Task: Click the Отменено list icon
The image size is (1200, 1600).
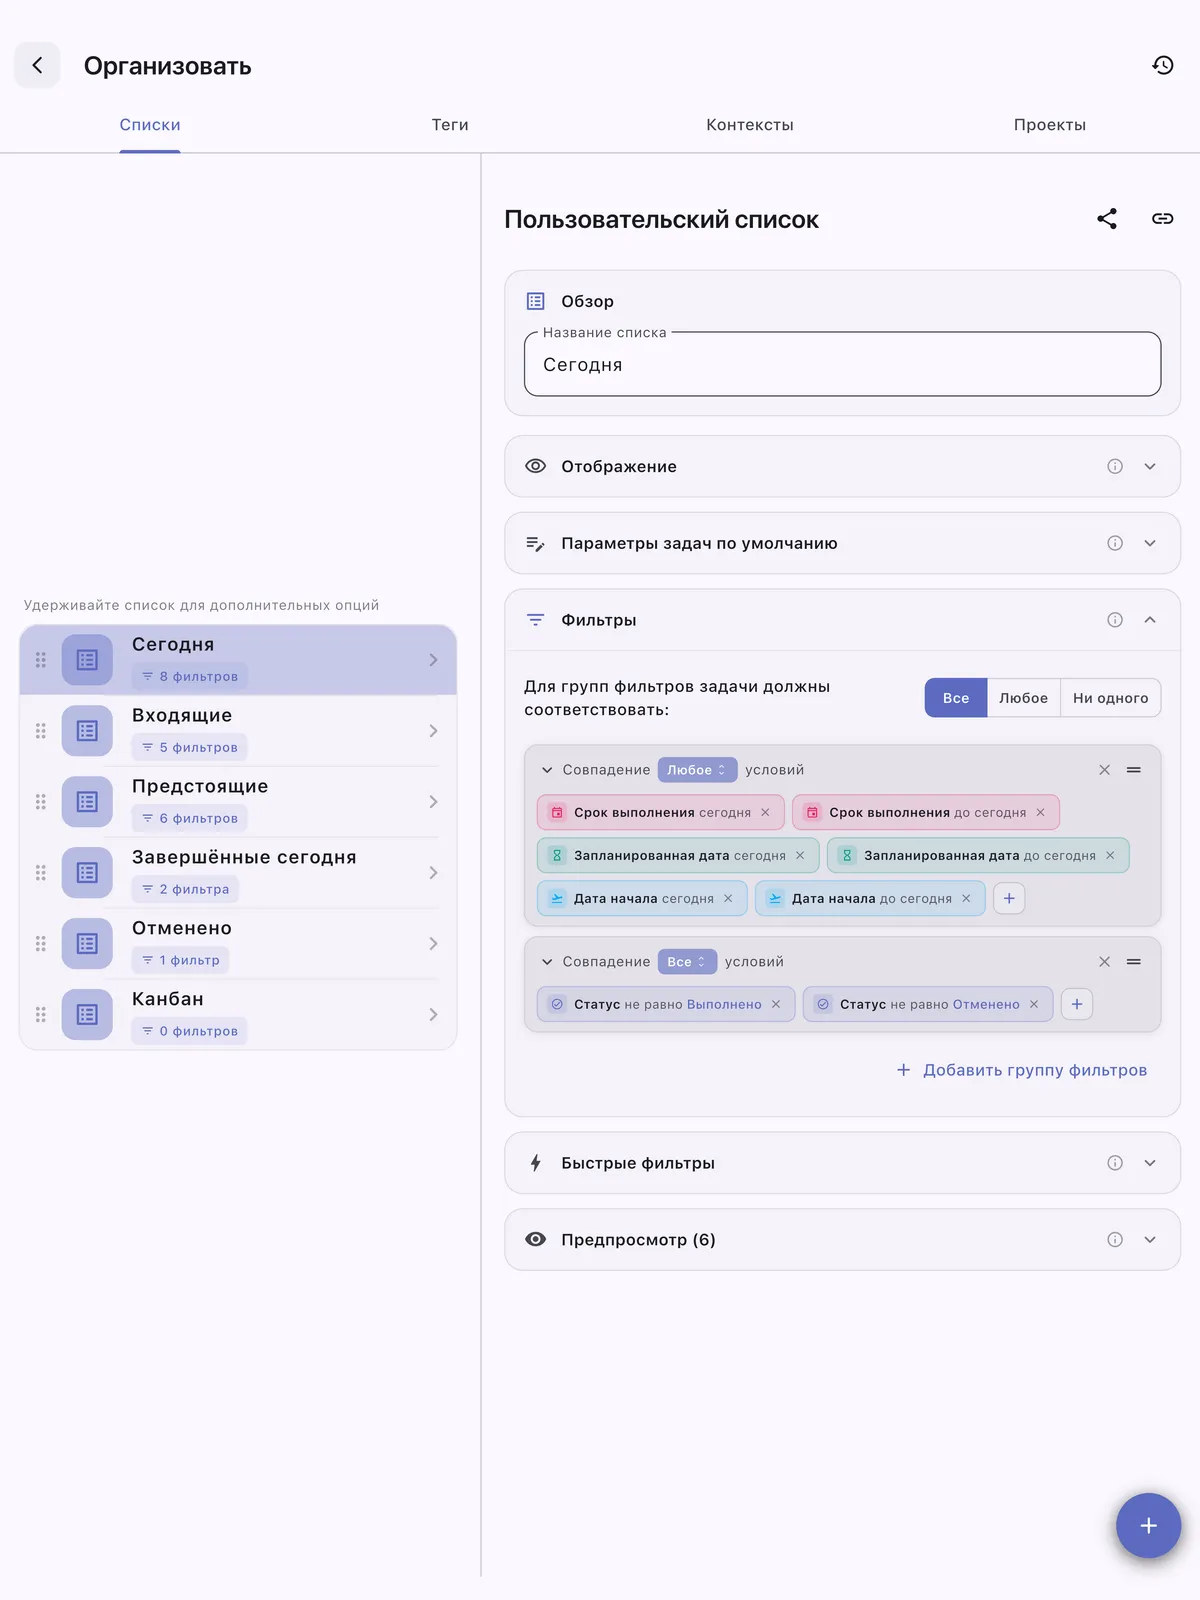Action: (x=87, y=944)
